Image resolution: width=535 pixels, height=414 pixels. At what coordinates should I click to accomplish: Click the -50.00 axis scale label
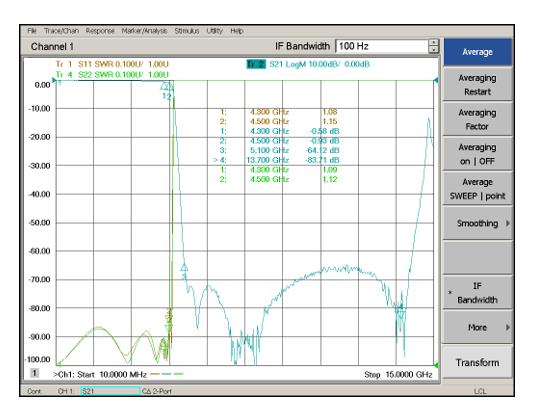click(39, 223)
